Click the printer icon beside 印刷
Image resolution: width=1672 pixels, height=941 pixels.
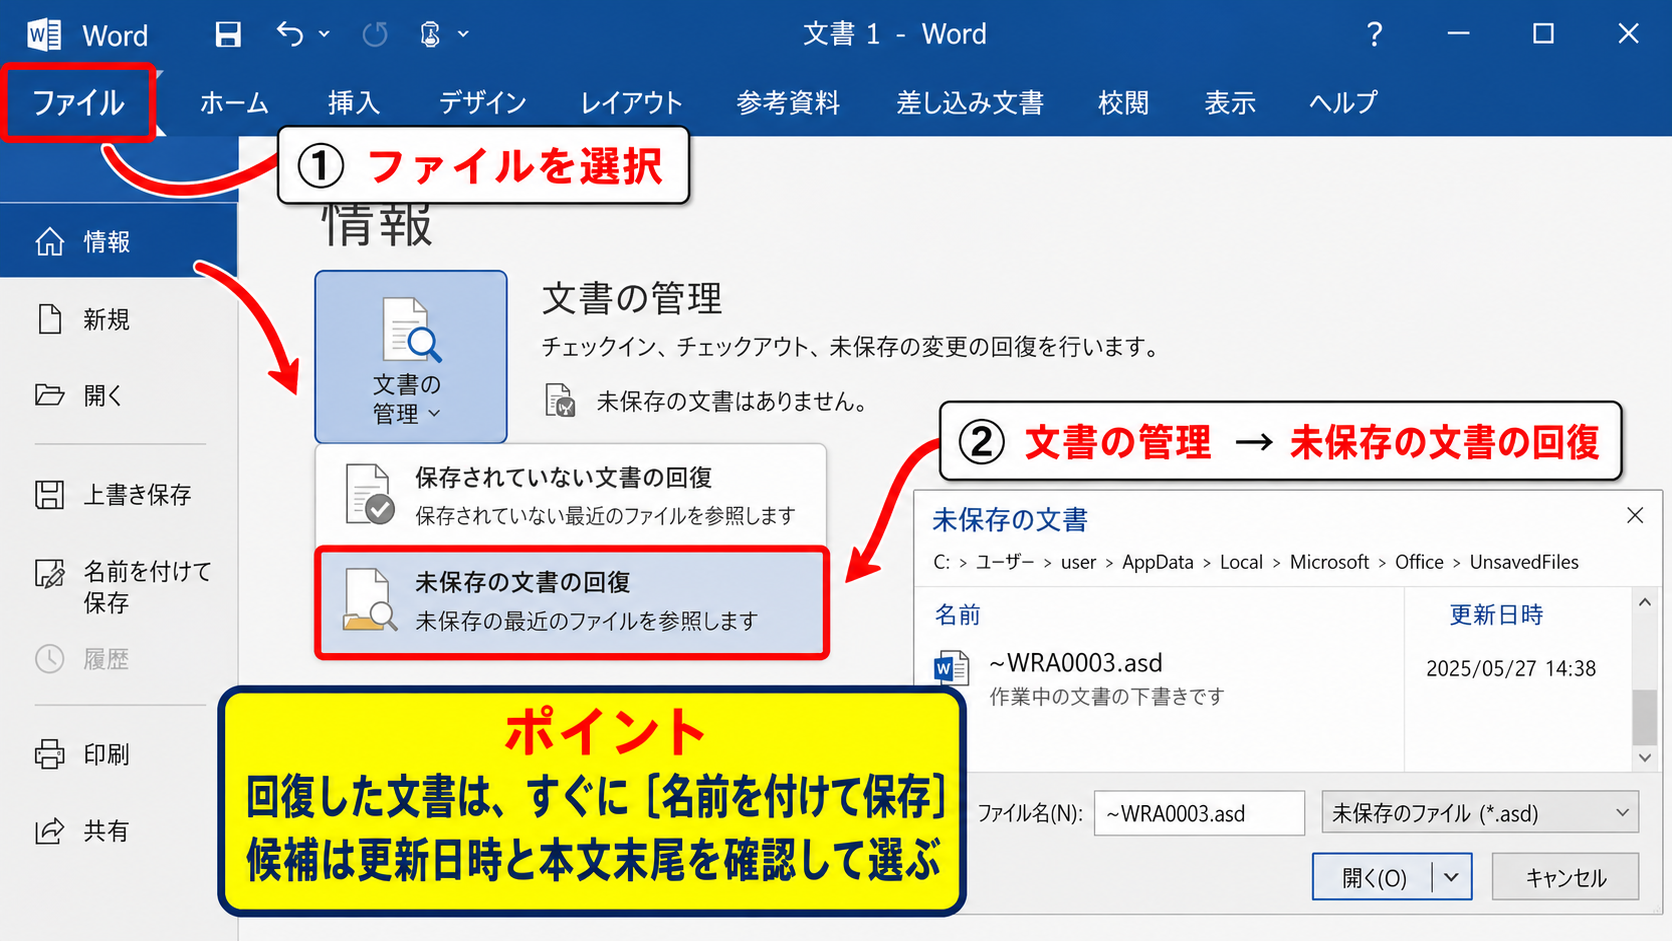(x=49, y=754)
